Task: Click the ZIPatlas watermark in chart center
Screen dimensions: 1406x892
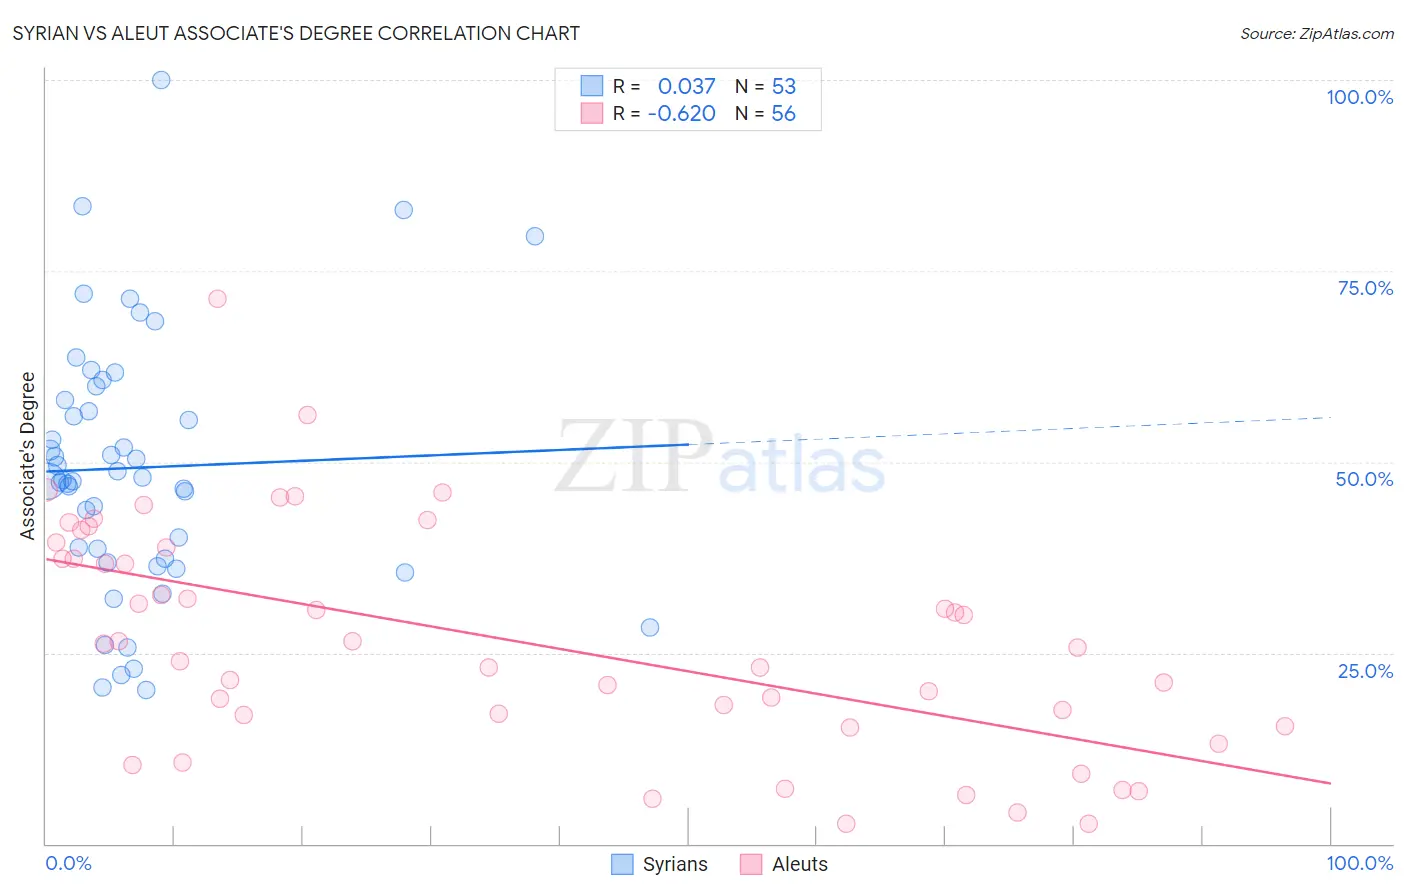Action: tap(720, 457)
